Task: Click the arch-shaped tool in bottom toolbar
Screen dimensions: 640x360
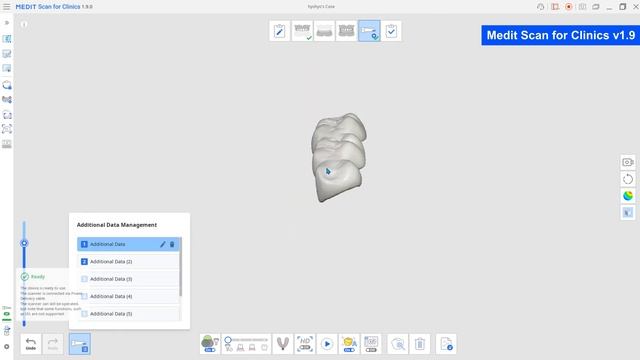Action: pyautogui.click(x=282, y=344)
